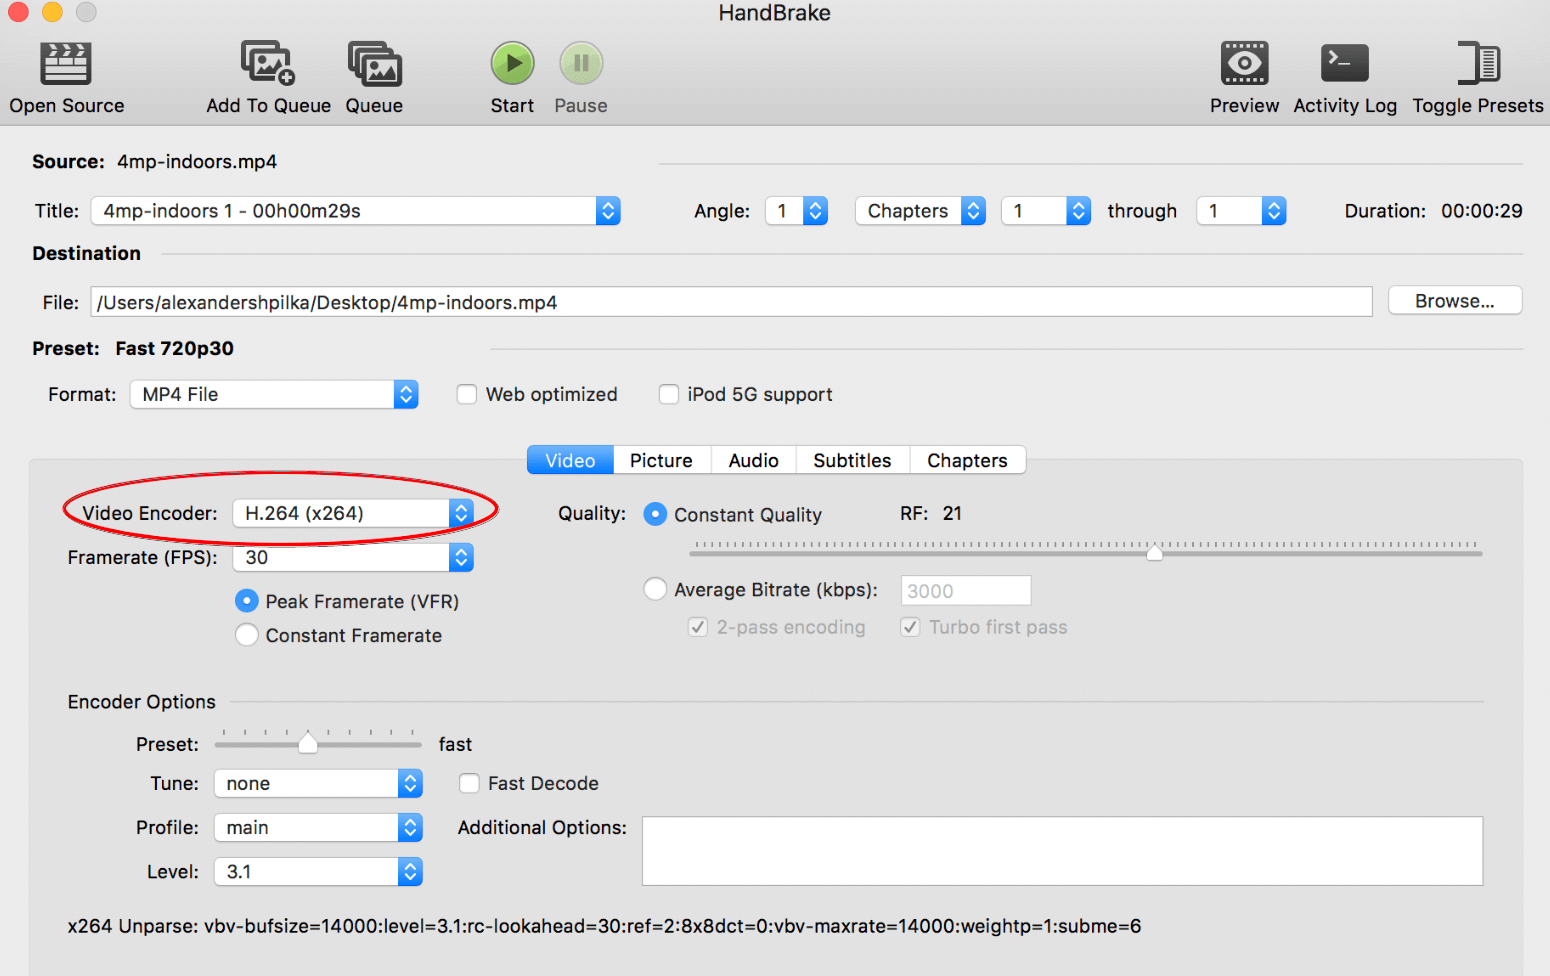The width and height of the screenshot is (1550, 976).
Task: Select Peak Framerate (VFR) option
Action: [x=246, y=601]
